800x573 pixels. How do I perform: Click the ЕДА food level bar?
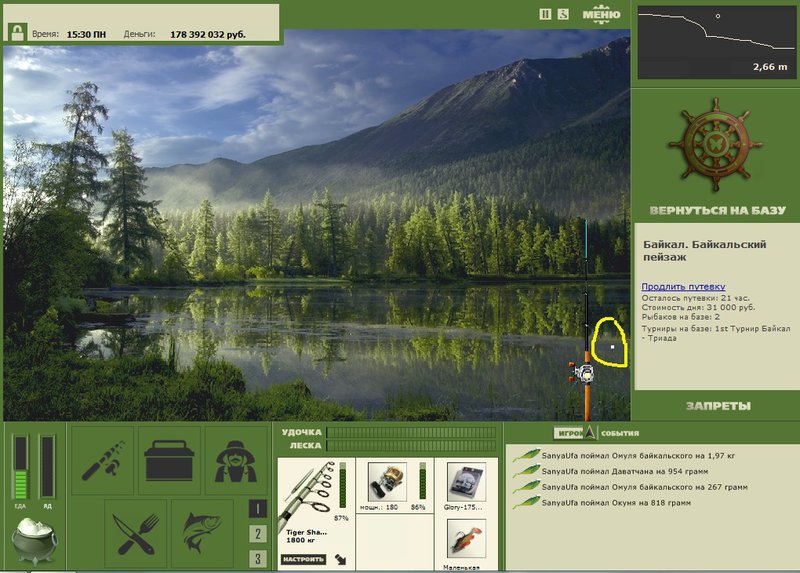[x=20, y=467]
